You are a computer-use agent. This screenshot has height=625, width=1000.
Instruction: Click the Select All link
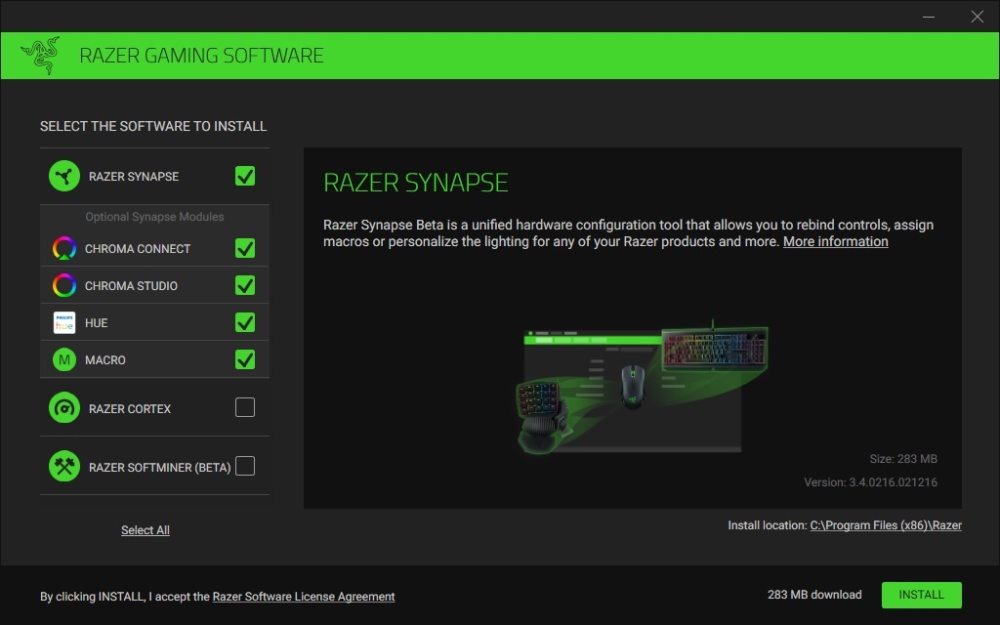(x=145, y=530)
